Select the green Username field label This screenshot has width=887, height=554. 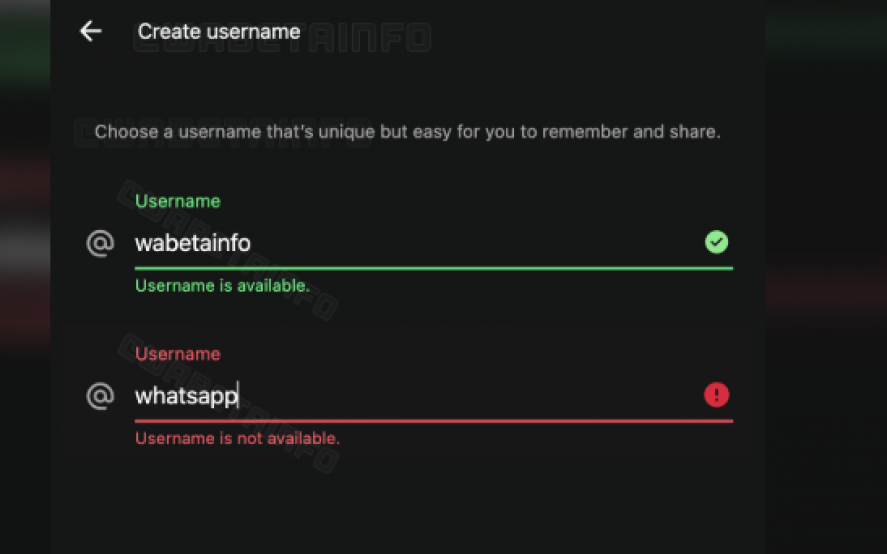click(177, 201)
